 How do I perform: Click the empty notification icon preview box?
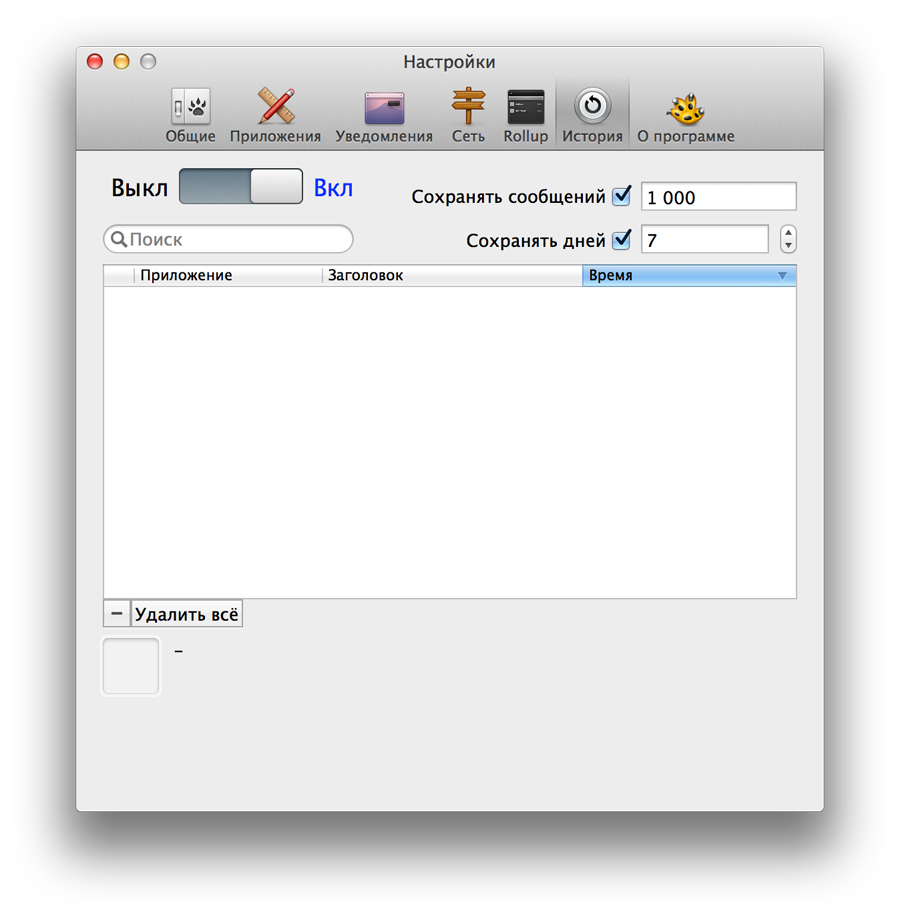(x=131, y=666)
